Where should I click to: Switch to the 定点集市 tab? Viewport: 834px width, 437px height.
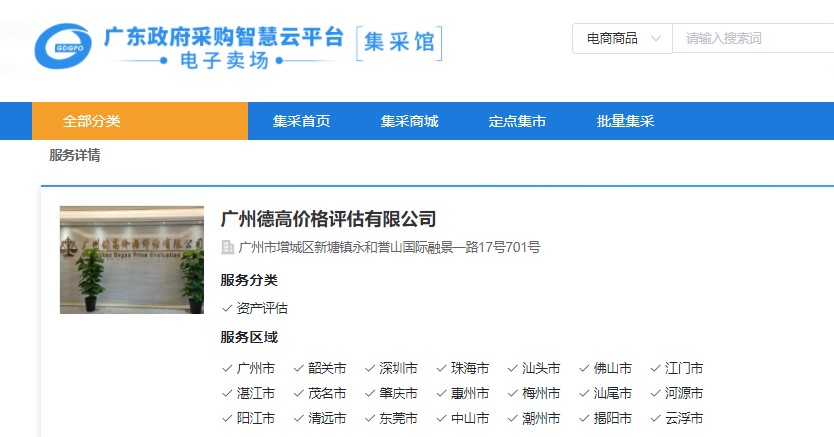517,121
